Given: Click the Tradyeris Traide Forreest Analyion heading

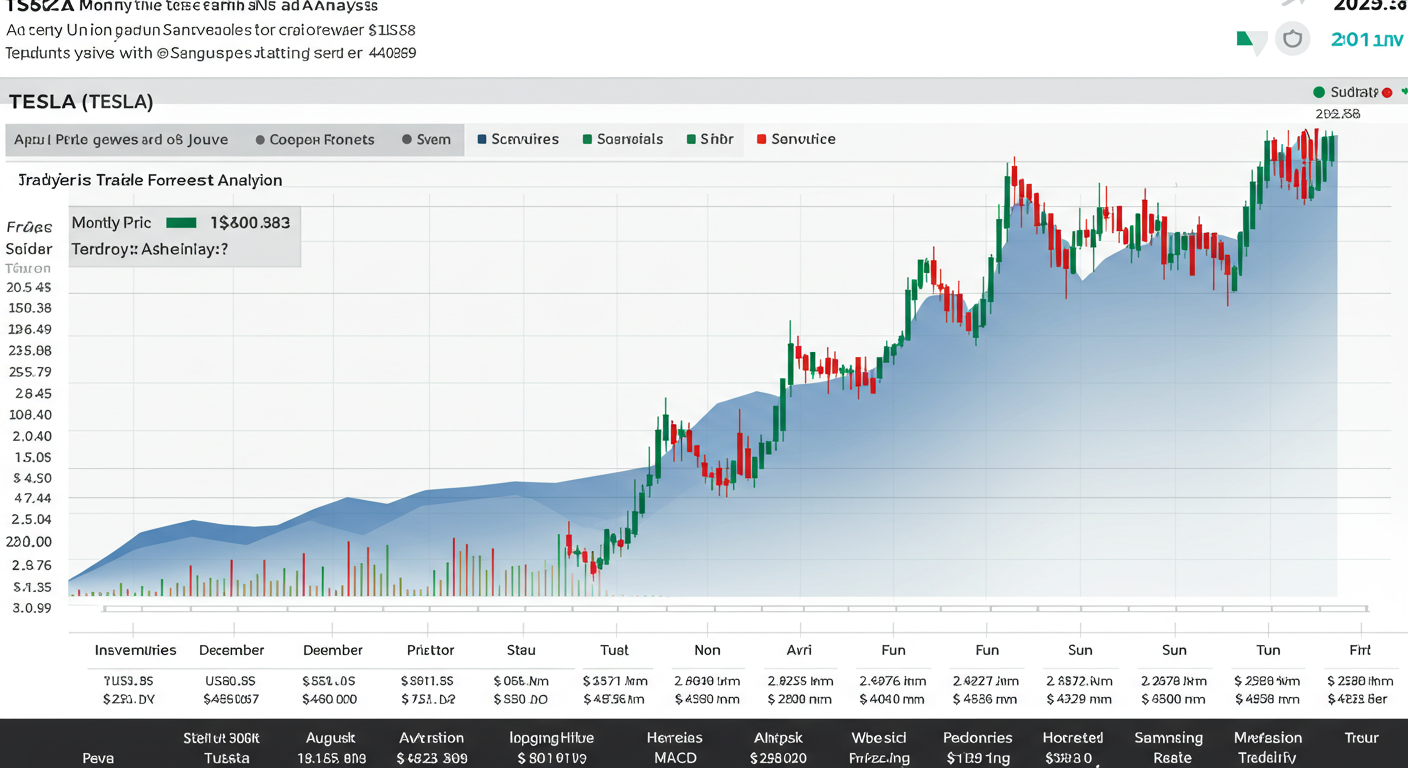Looking at the screenshot, I should click(150, 180).
